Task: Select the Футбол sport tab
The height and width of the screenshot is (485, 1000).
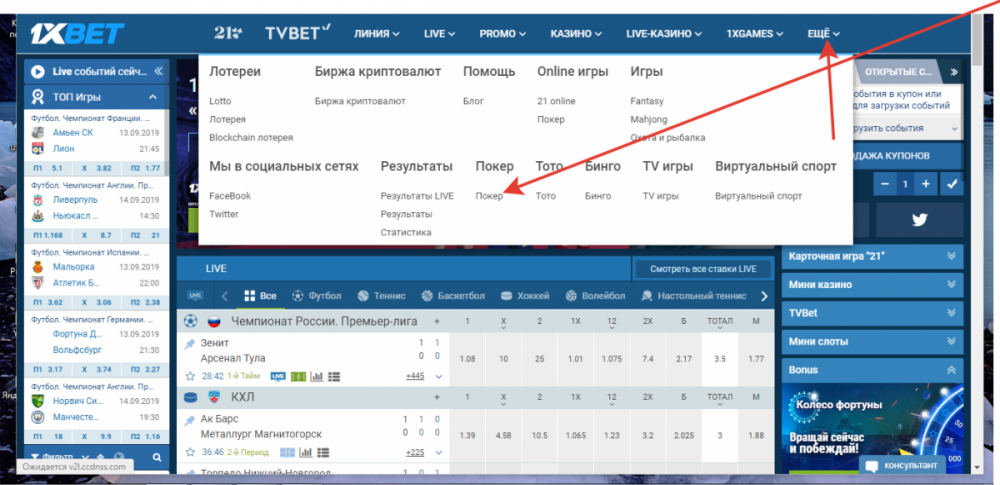Action: coord(316,296)
